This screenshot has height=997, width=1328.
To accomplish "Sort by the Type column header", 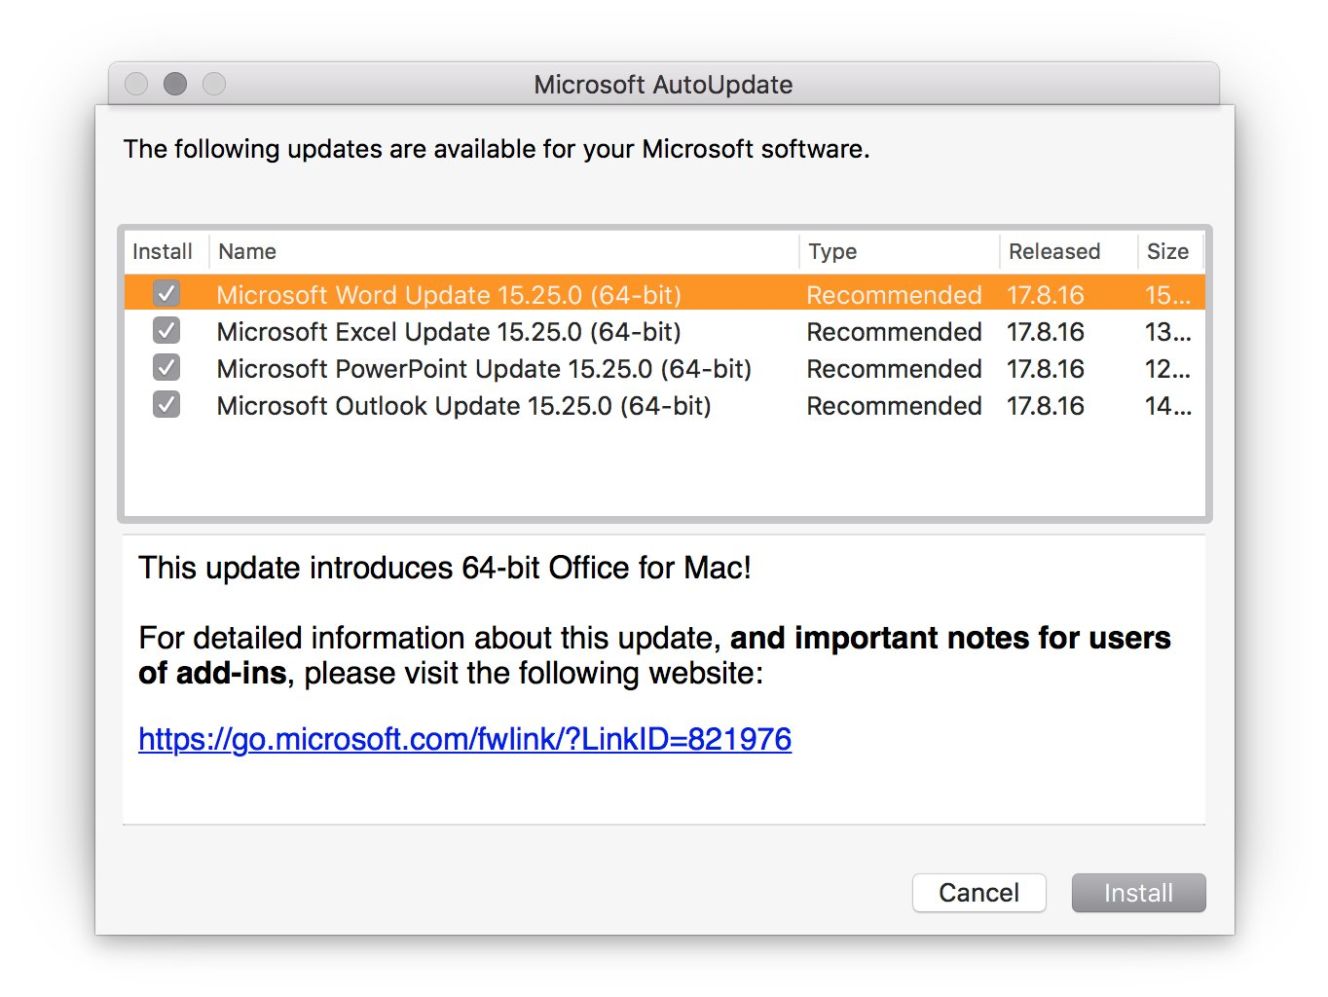I will tap(900, 251).
